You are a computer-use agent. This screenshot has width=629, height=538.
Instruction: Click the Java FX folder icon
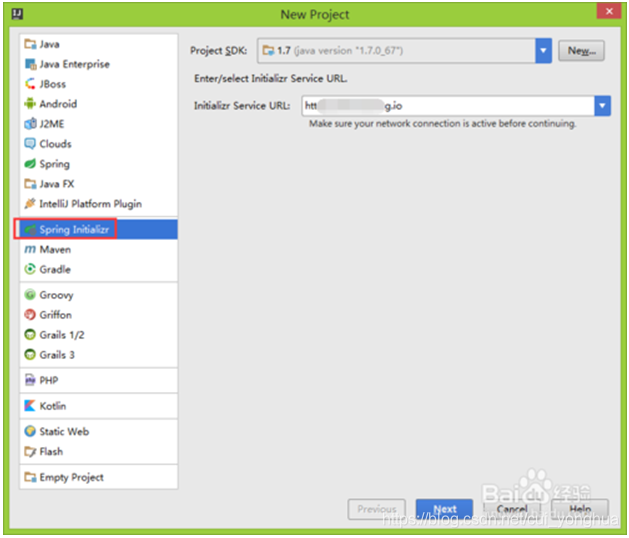click(x=30, y=184)
